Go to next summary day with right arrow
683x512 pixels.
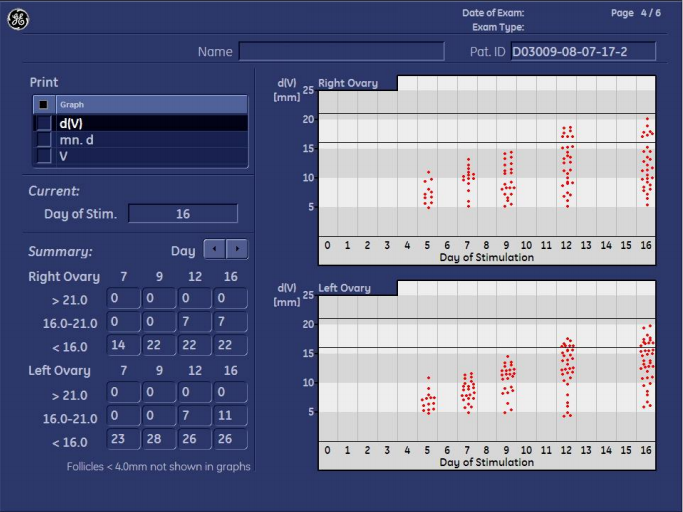pos(237,249)
